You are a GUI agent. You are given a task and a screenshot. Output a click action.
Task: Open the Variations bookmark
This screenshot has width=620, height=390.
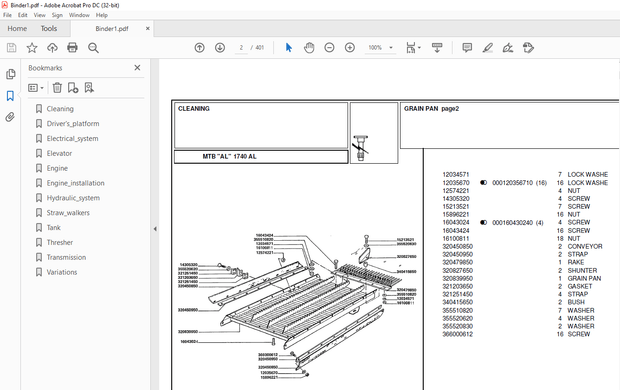62,272
